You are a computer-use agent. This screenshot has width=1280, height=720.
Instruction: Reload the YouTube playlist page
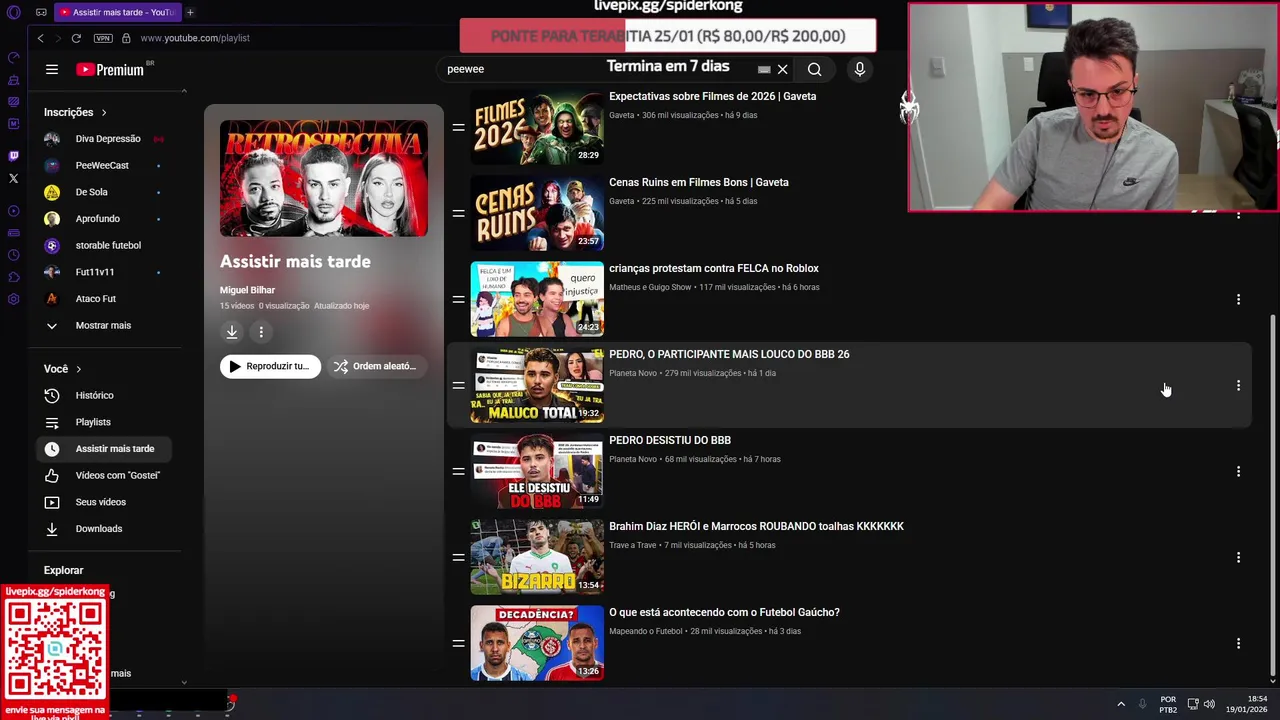click(76, 38)
